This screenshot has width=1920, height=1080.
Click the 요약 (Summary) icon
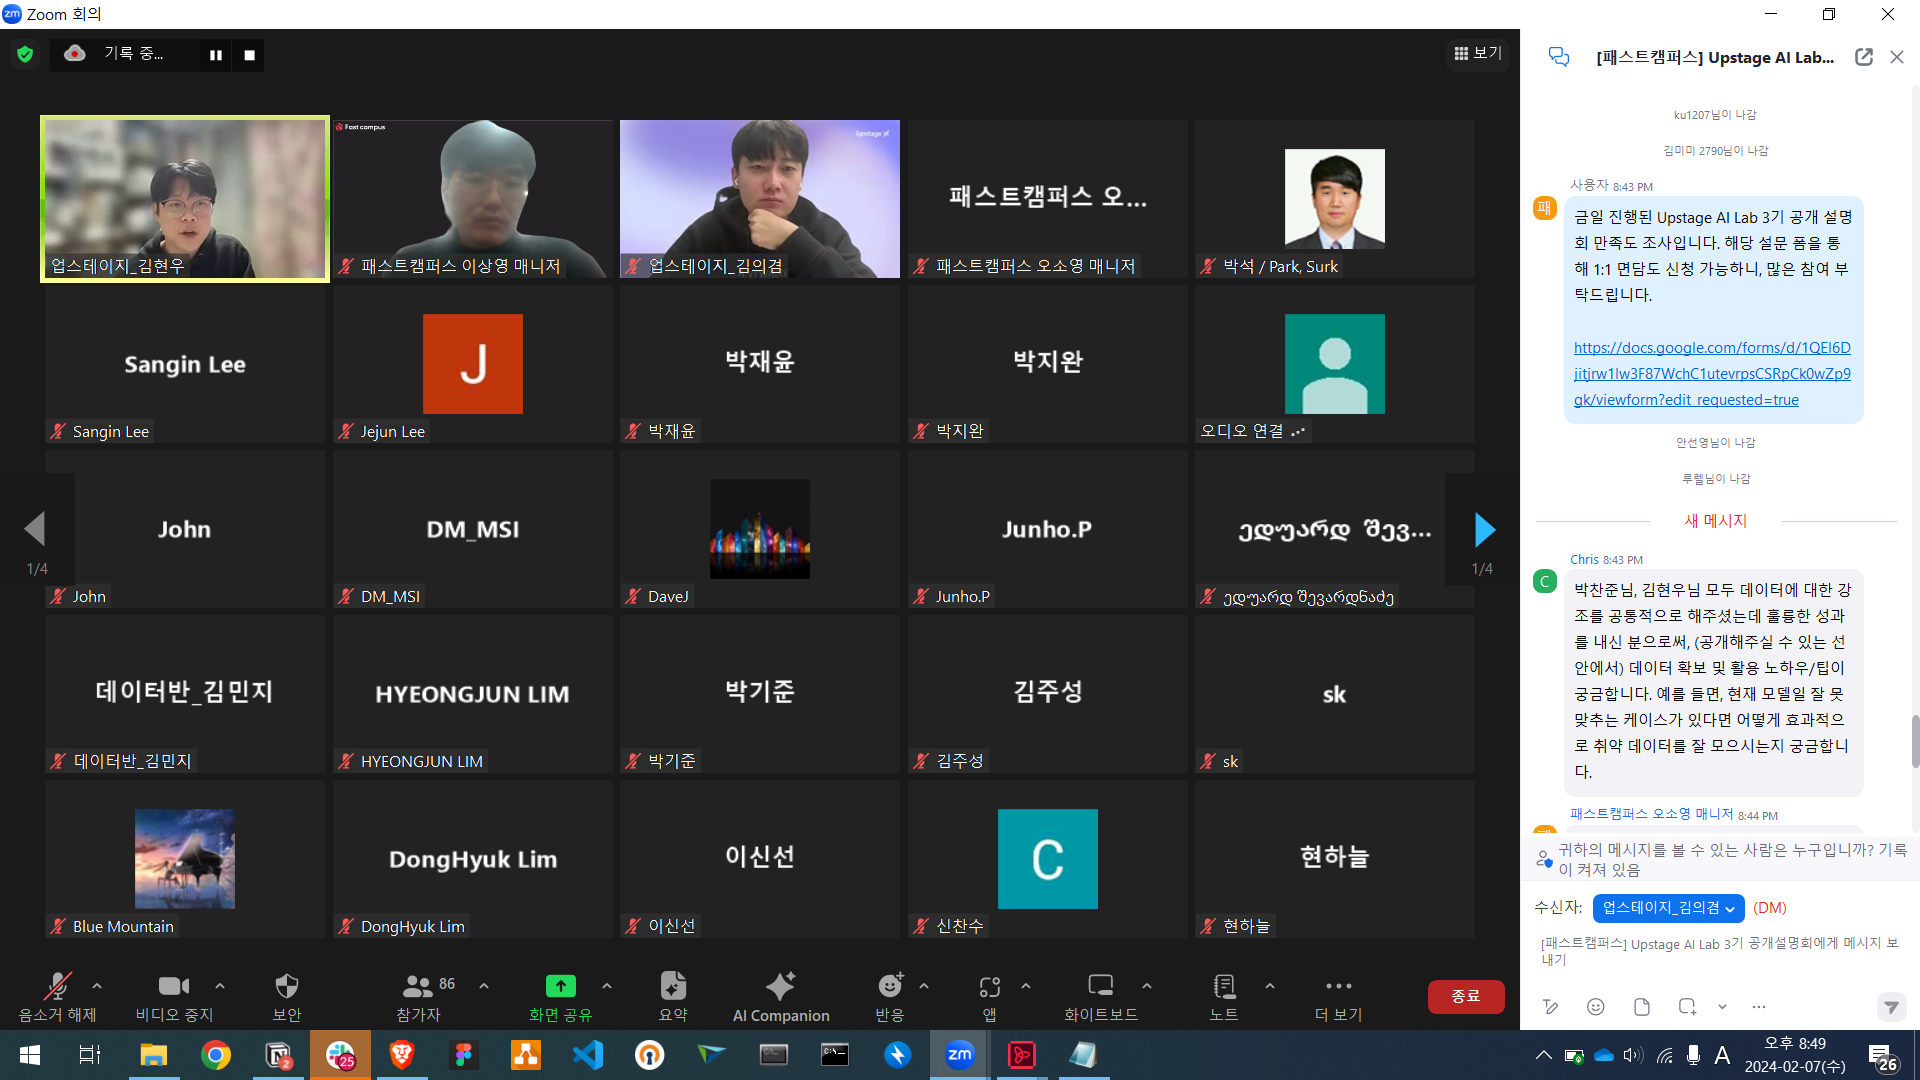coord(673,987)
